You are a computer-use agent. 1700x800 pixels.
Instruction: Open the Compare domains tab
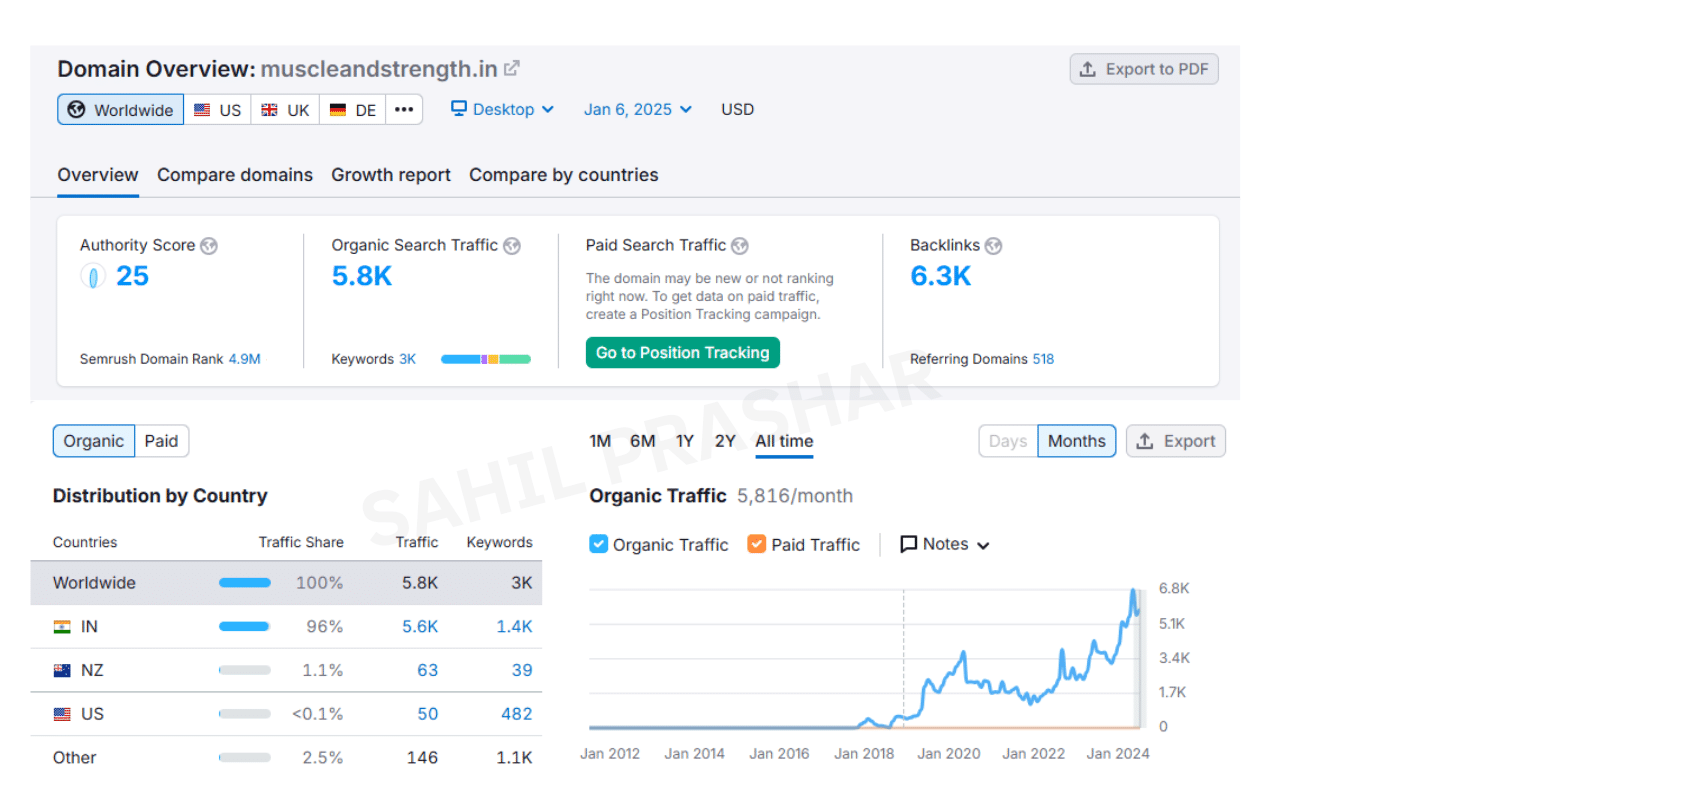pos(235,175)
